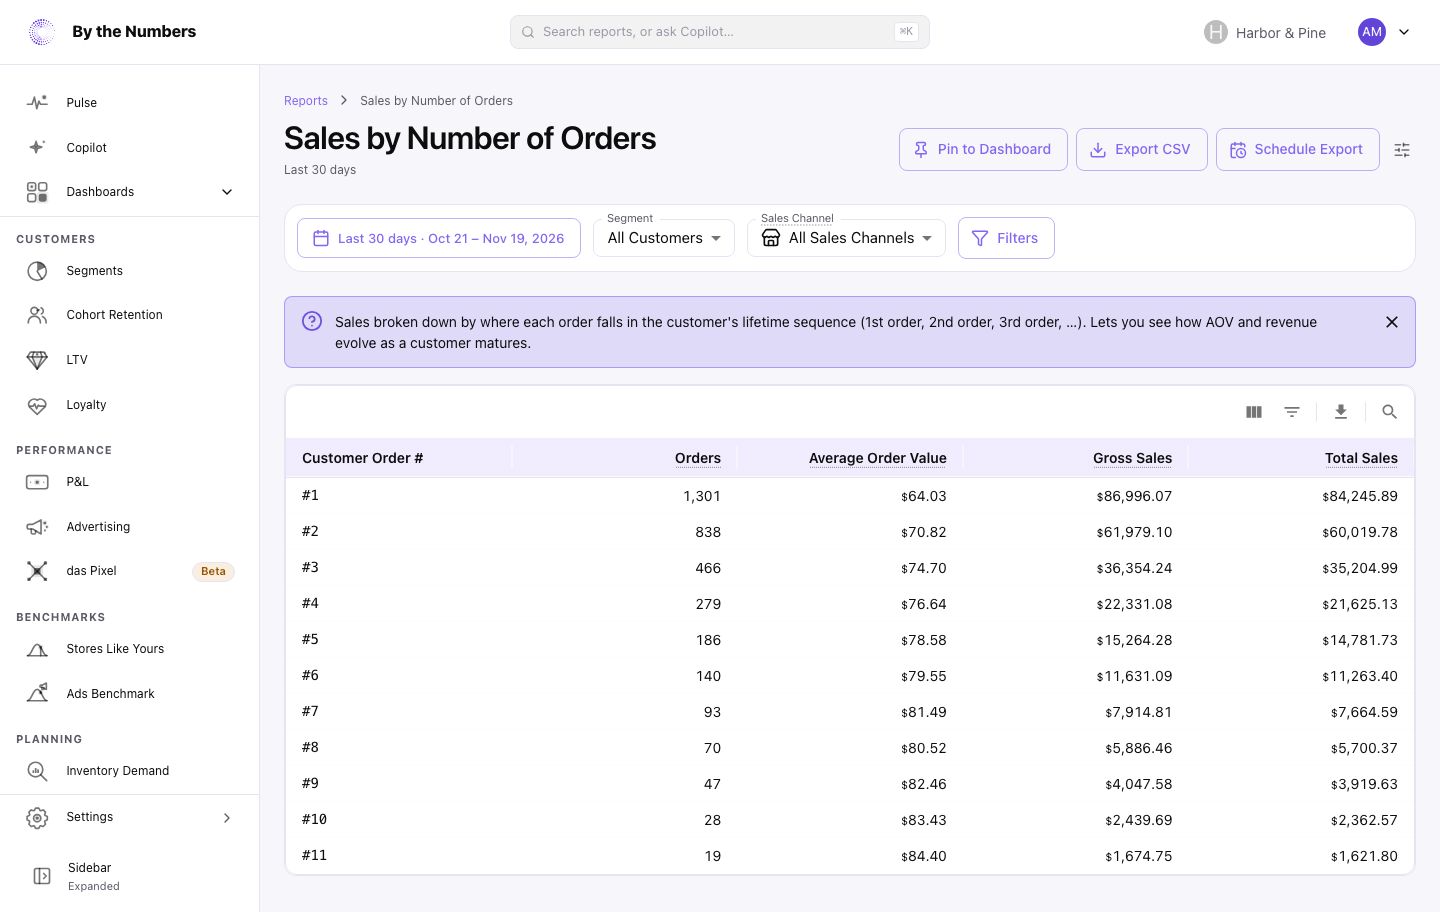Focus the Search reports or ask Copilot field

click(720, 32)
